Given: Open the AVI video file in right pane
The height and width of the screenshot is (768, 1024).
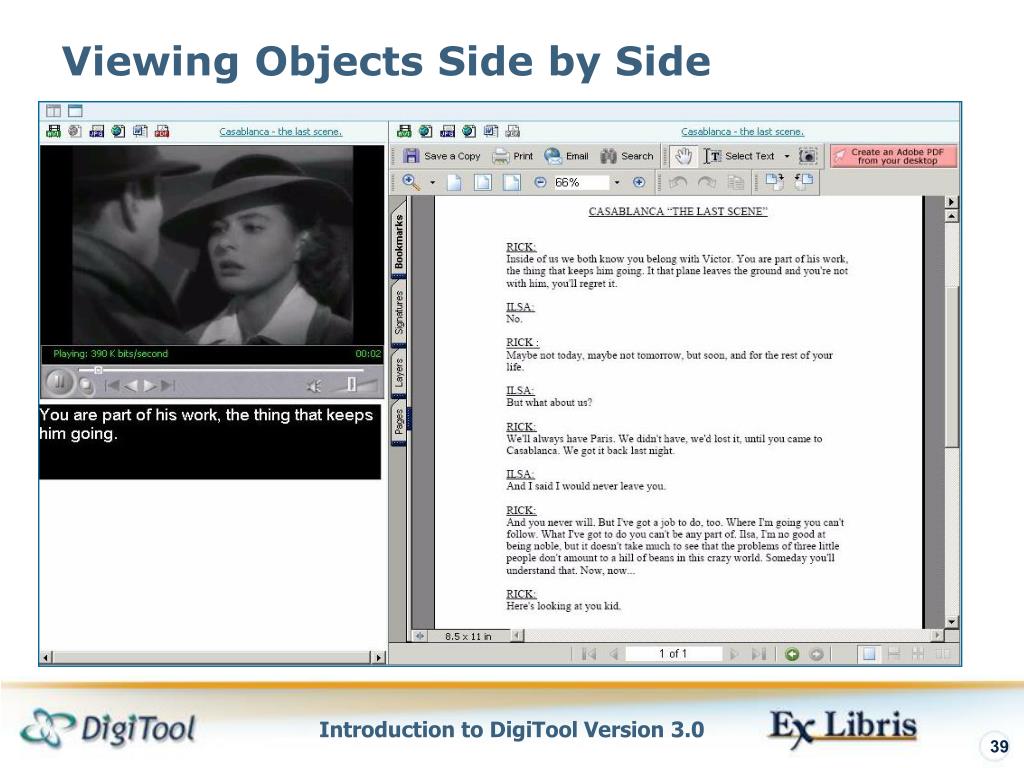Looking at the screenshot, I should [404, 131].
